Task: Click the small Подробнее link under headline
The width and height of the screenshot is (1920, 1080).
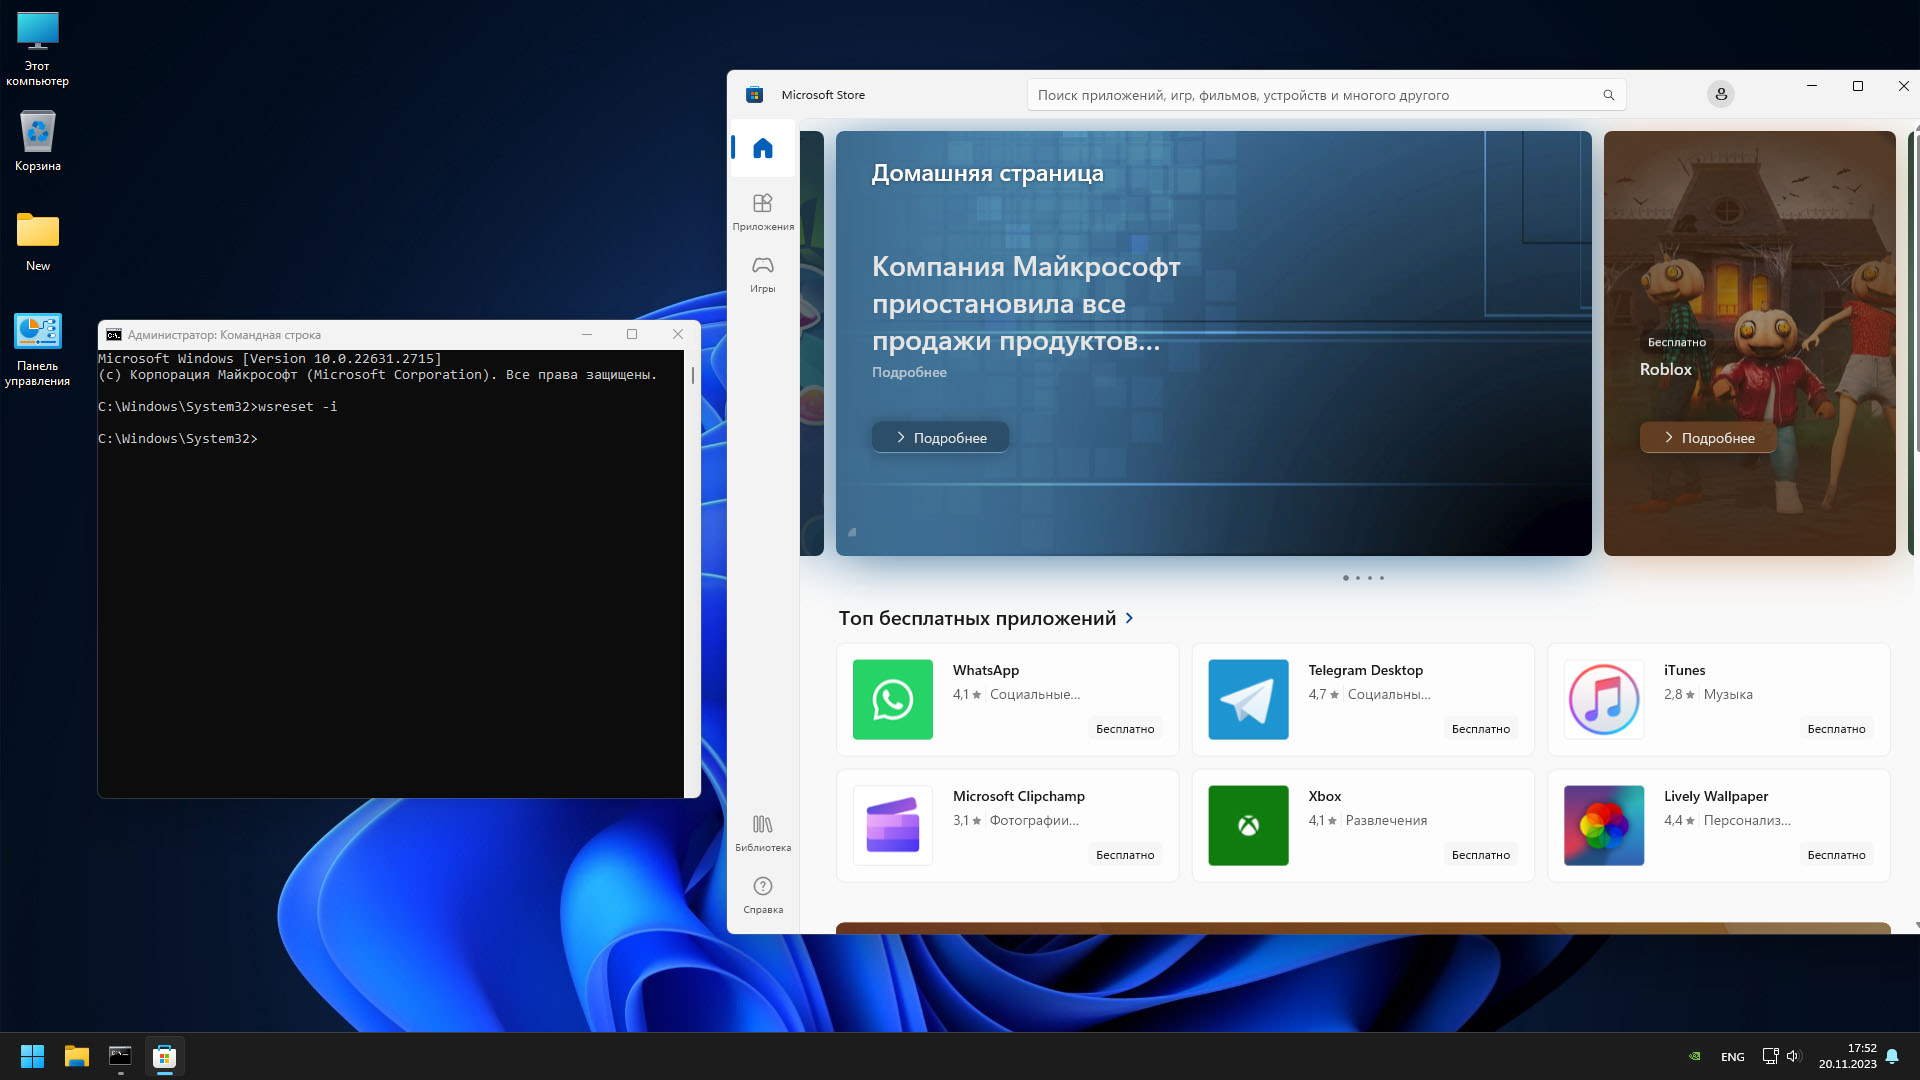Action: (x=908, y=372)
